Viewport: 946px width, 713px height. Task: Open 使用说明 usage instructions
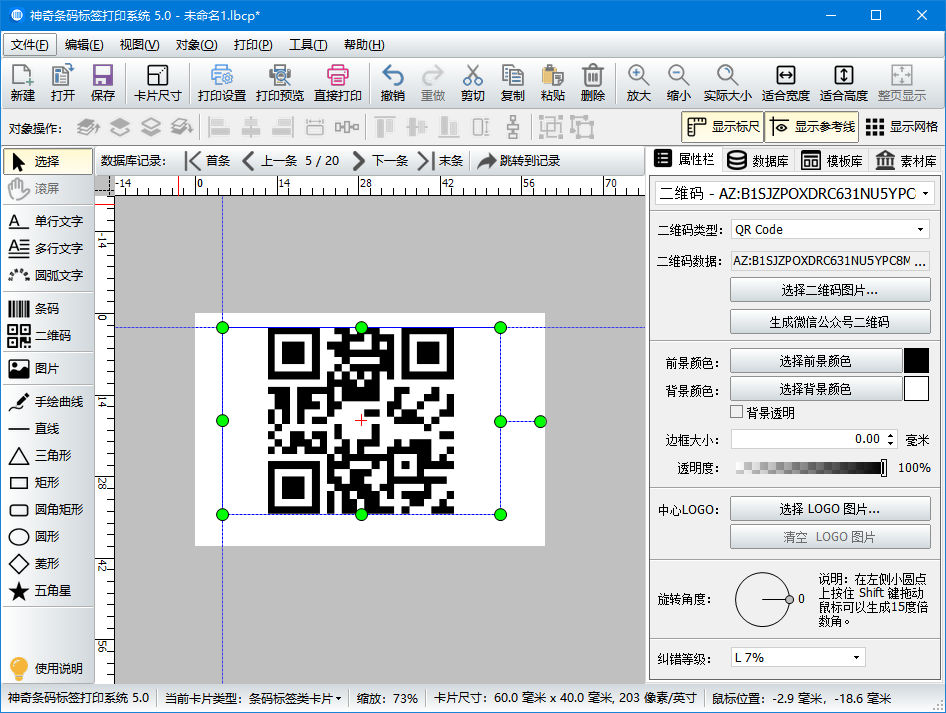coord(47,668)
